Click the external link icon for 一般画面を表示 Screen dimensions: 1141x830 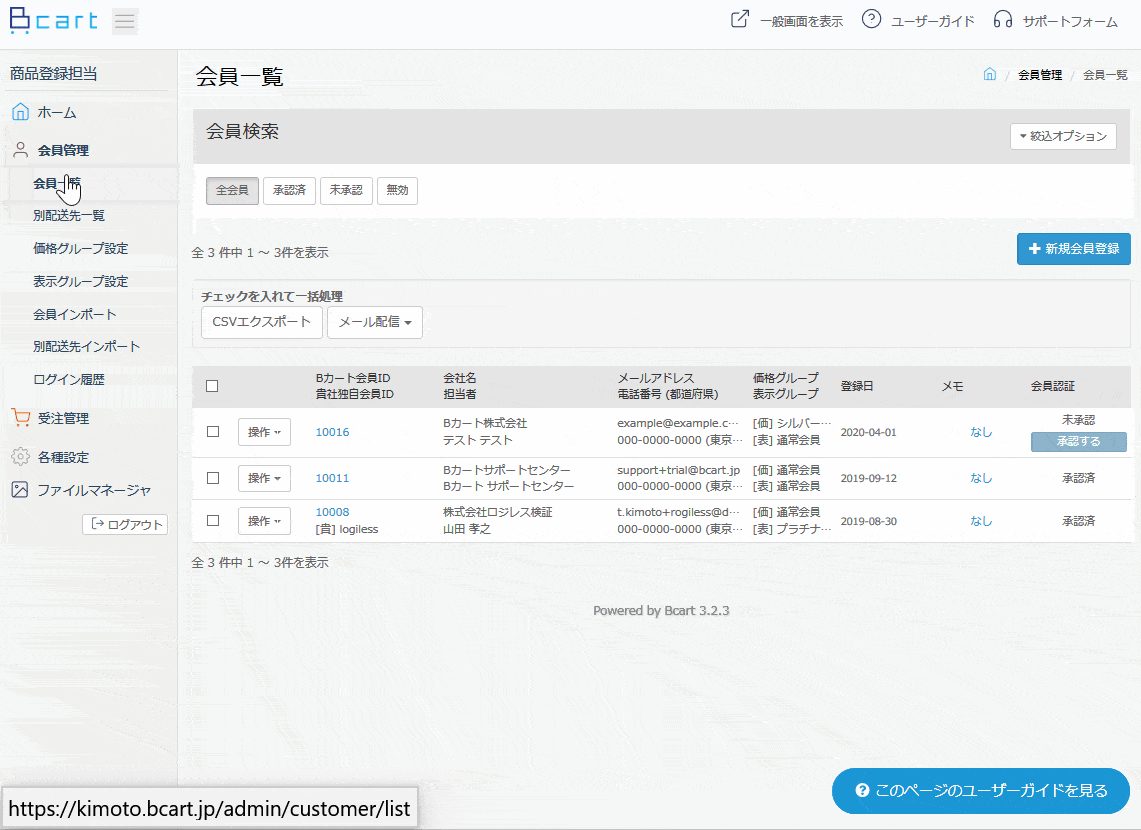[x=739, y=20]
